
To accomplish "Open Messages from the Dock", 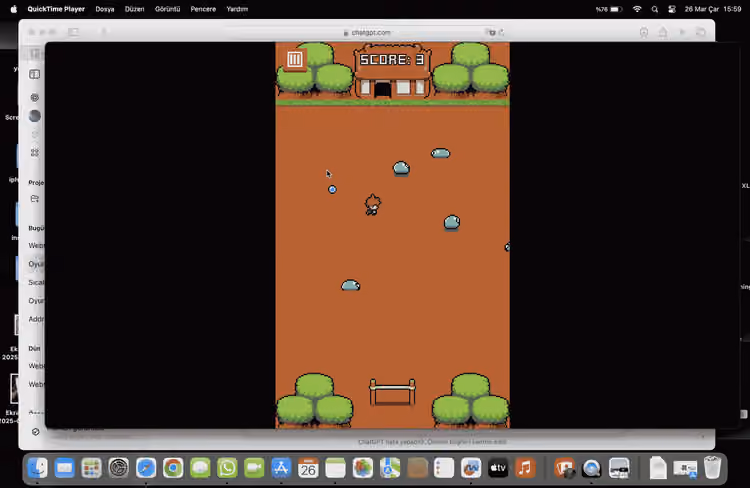I will coord(200,468).
